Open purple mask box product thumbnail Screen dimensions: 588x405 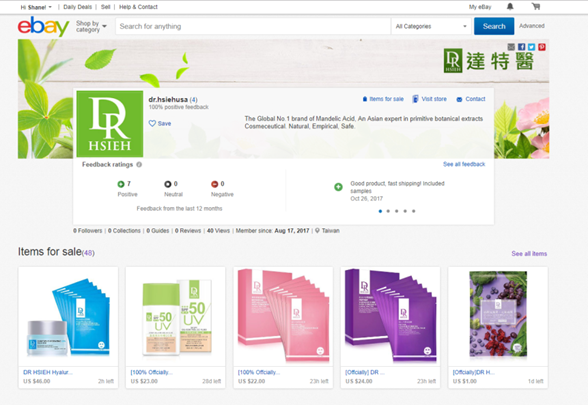point(390,316)
